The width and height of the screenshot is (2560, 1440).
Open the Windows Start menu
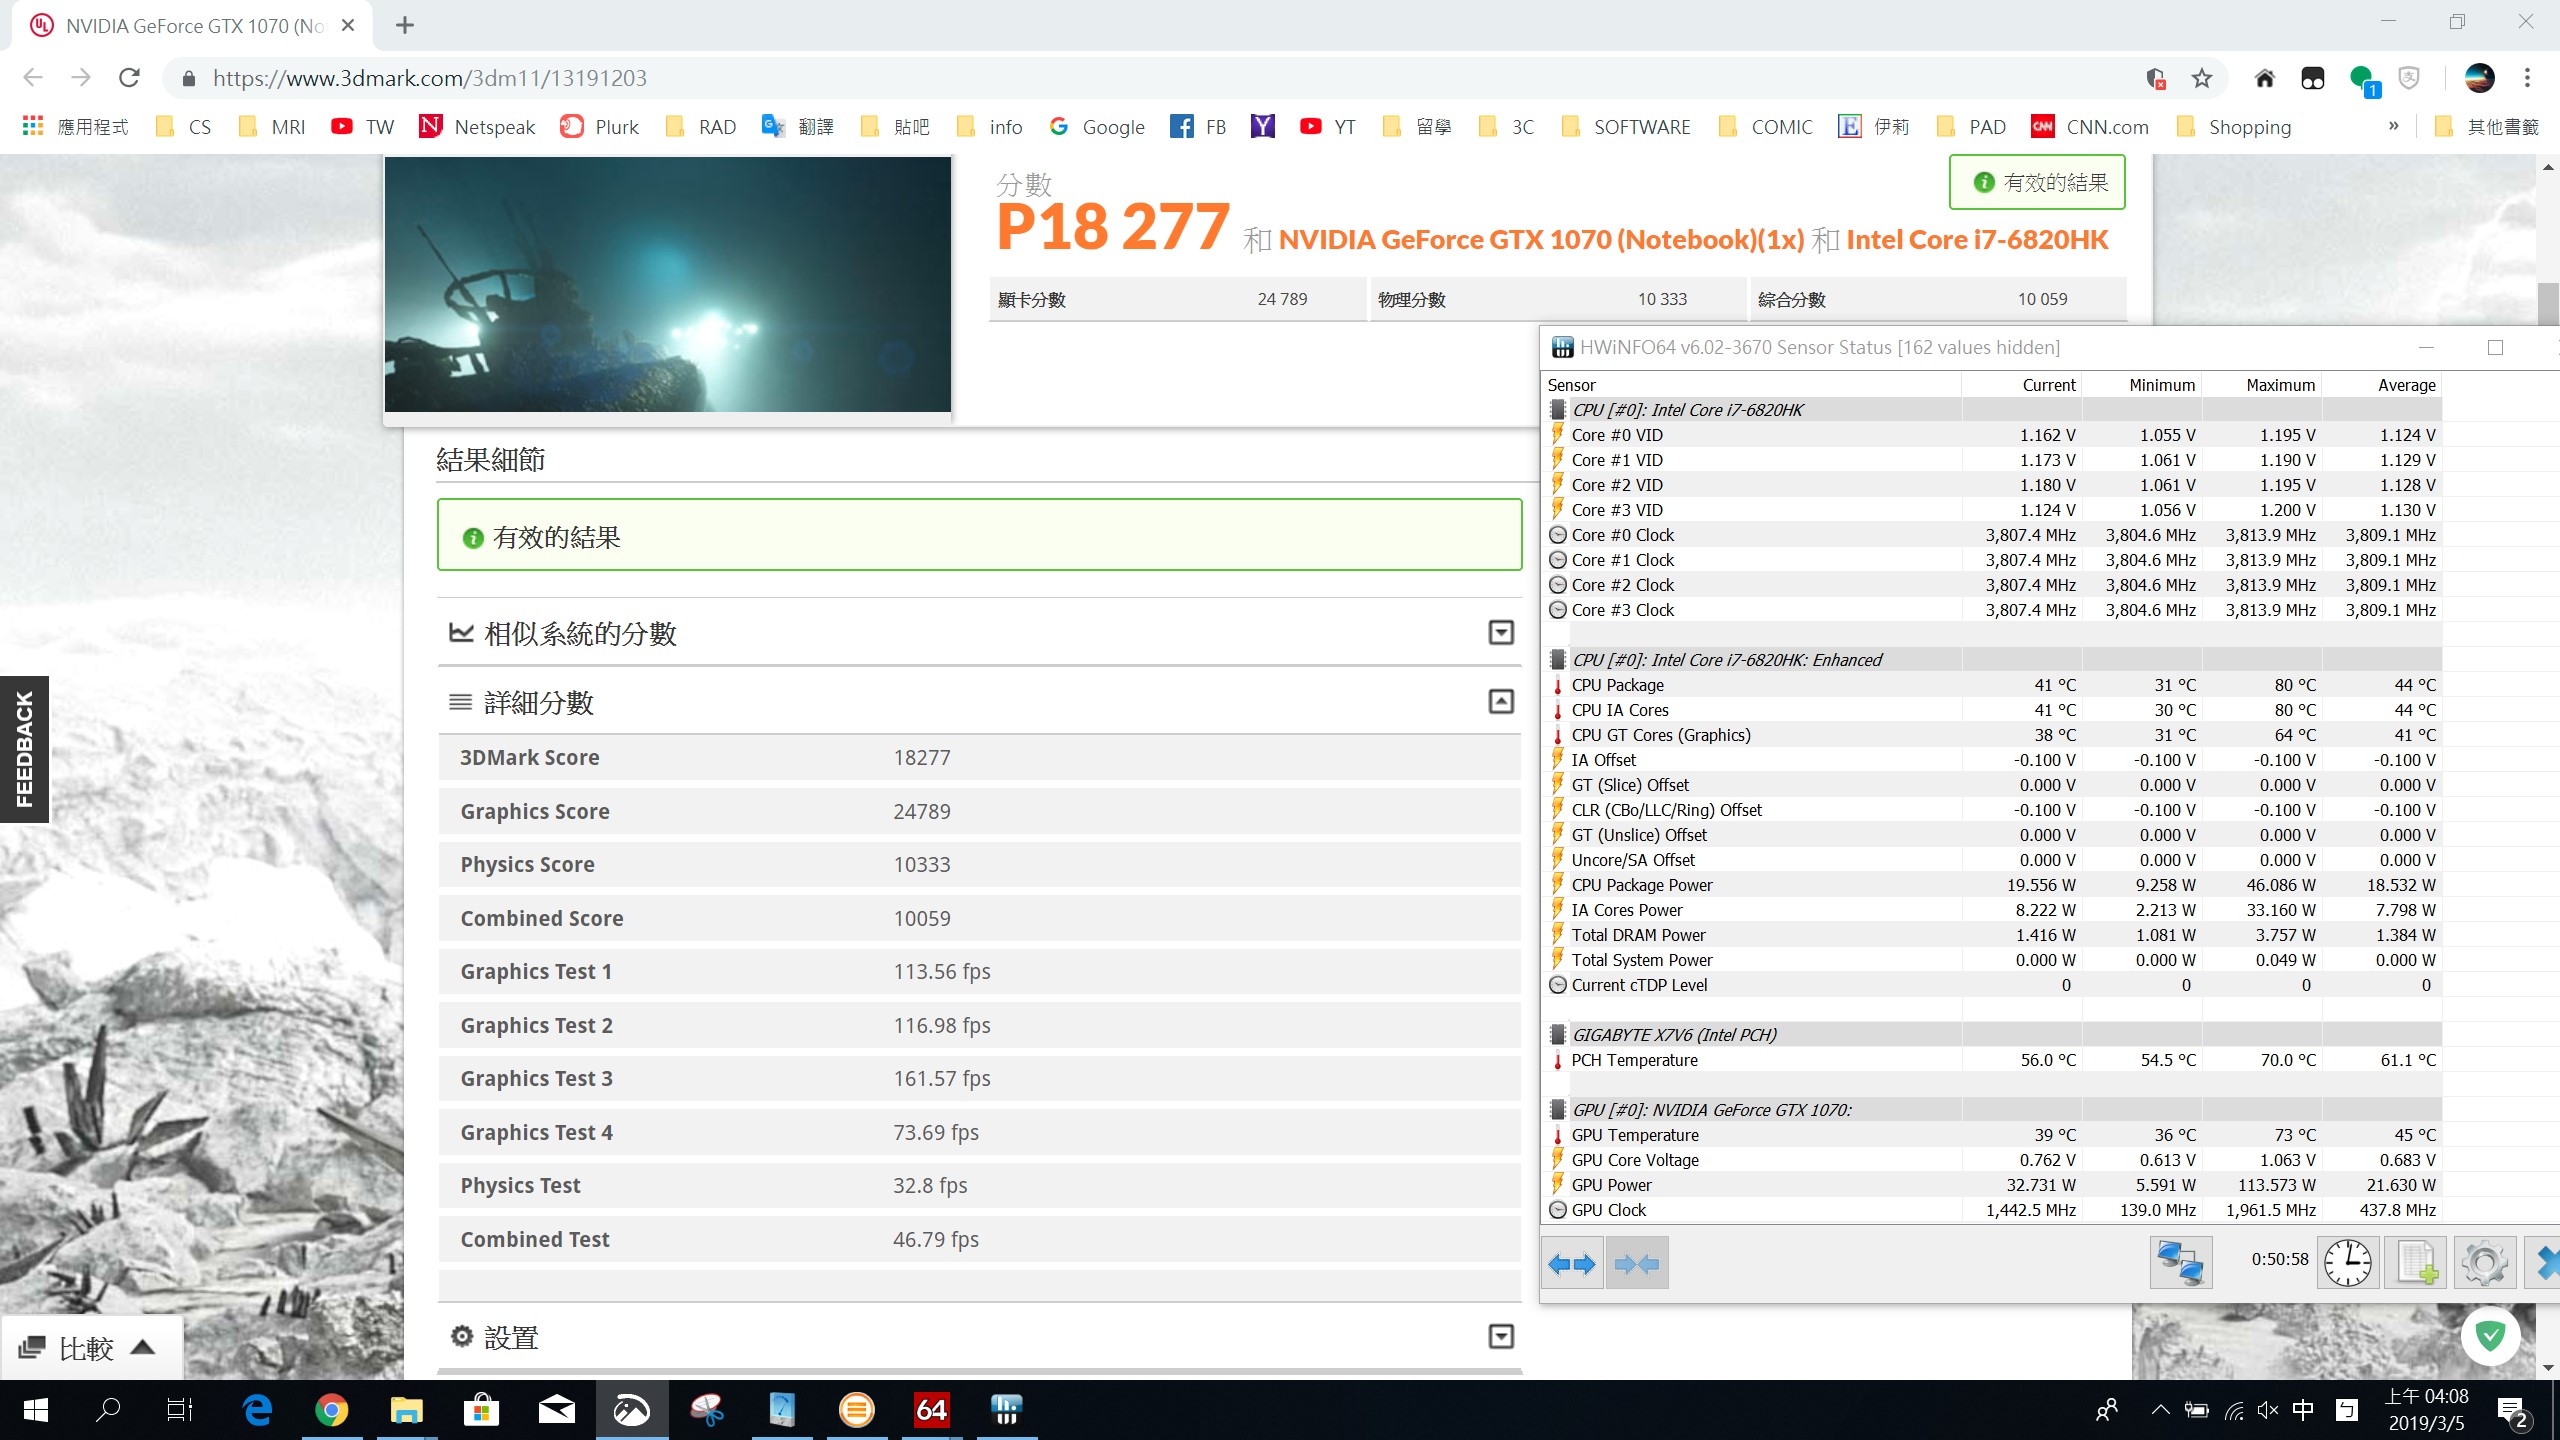pos(35,1410)
